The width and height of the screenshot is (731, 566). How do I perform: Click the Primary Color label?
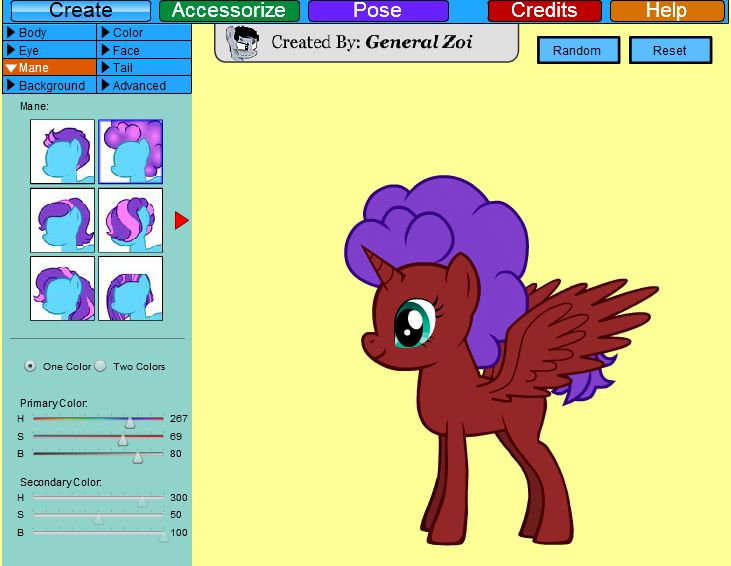click(x=54, y=403)
